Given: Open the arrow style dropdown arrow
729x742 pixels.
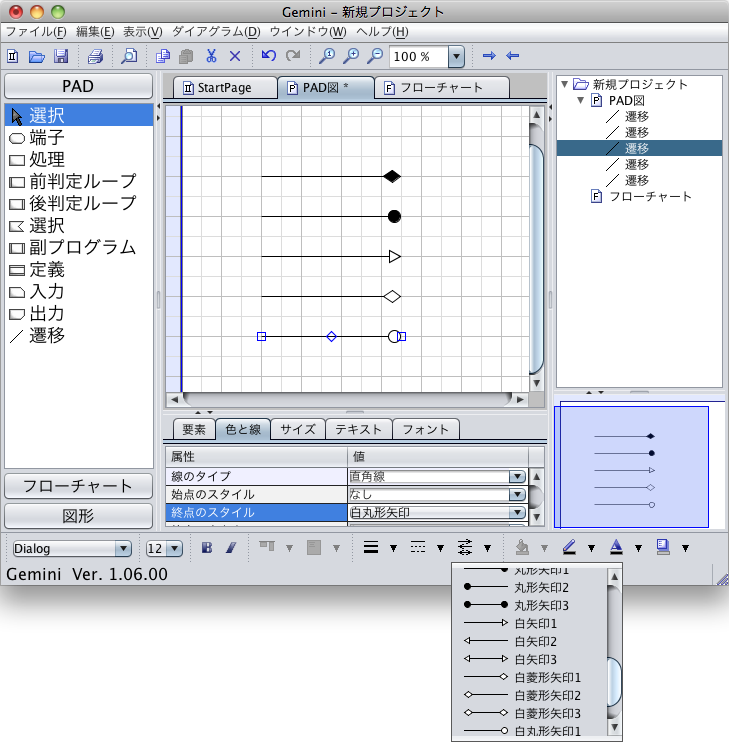Looking at the screenshot, I should 487,548.
